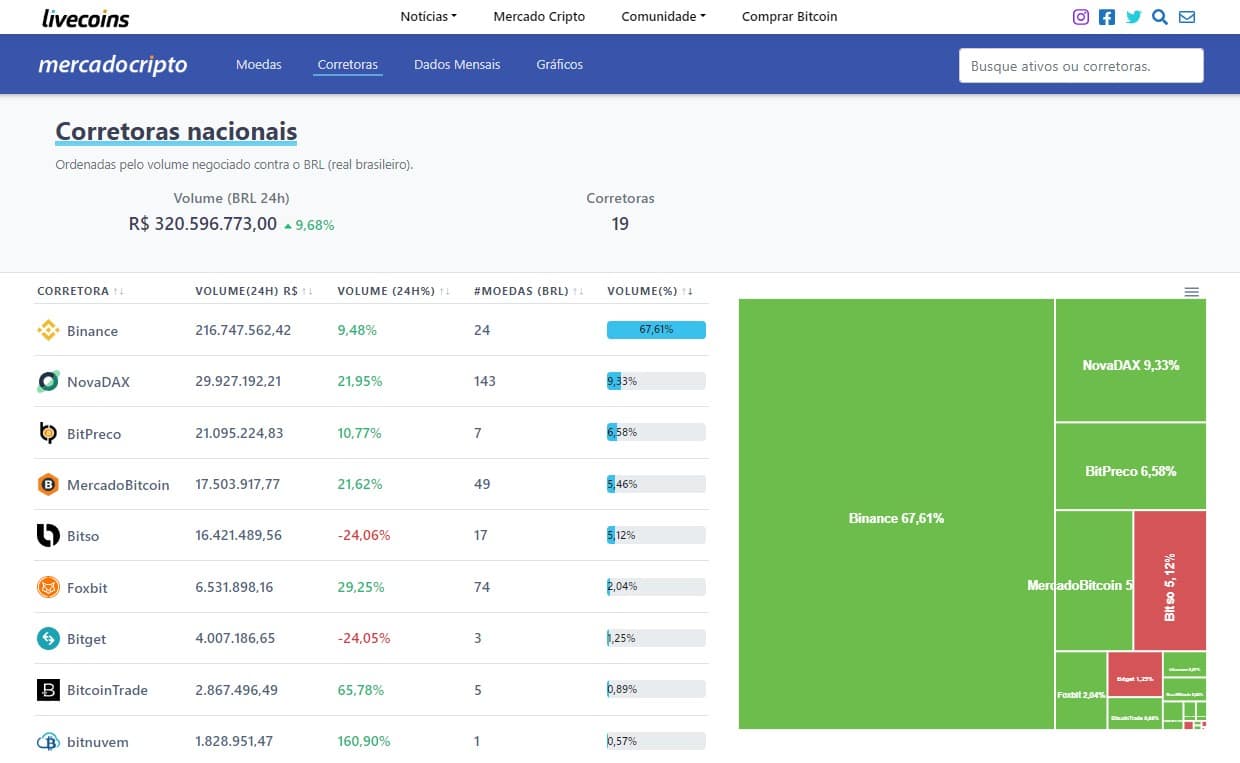1240x763 pixels.
Task: Select the MercadoBitcoin treemap block
Action: pos(1094,581)
